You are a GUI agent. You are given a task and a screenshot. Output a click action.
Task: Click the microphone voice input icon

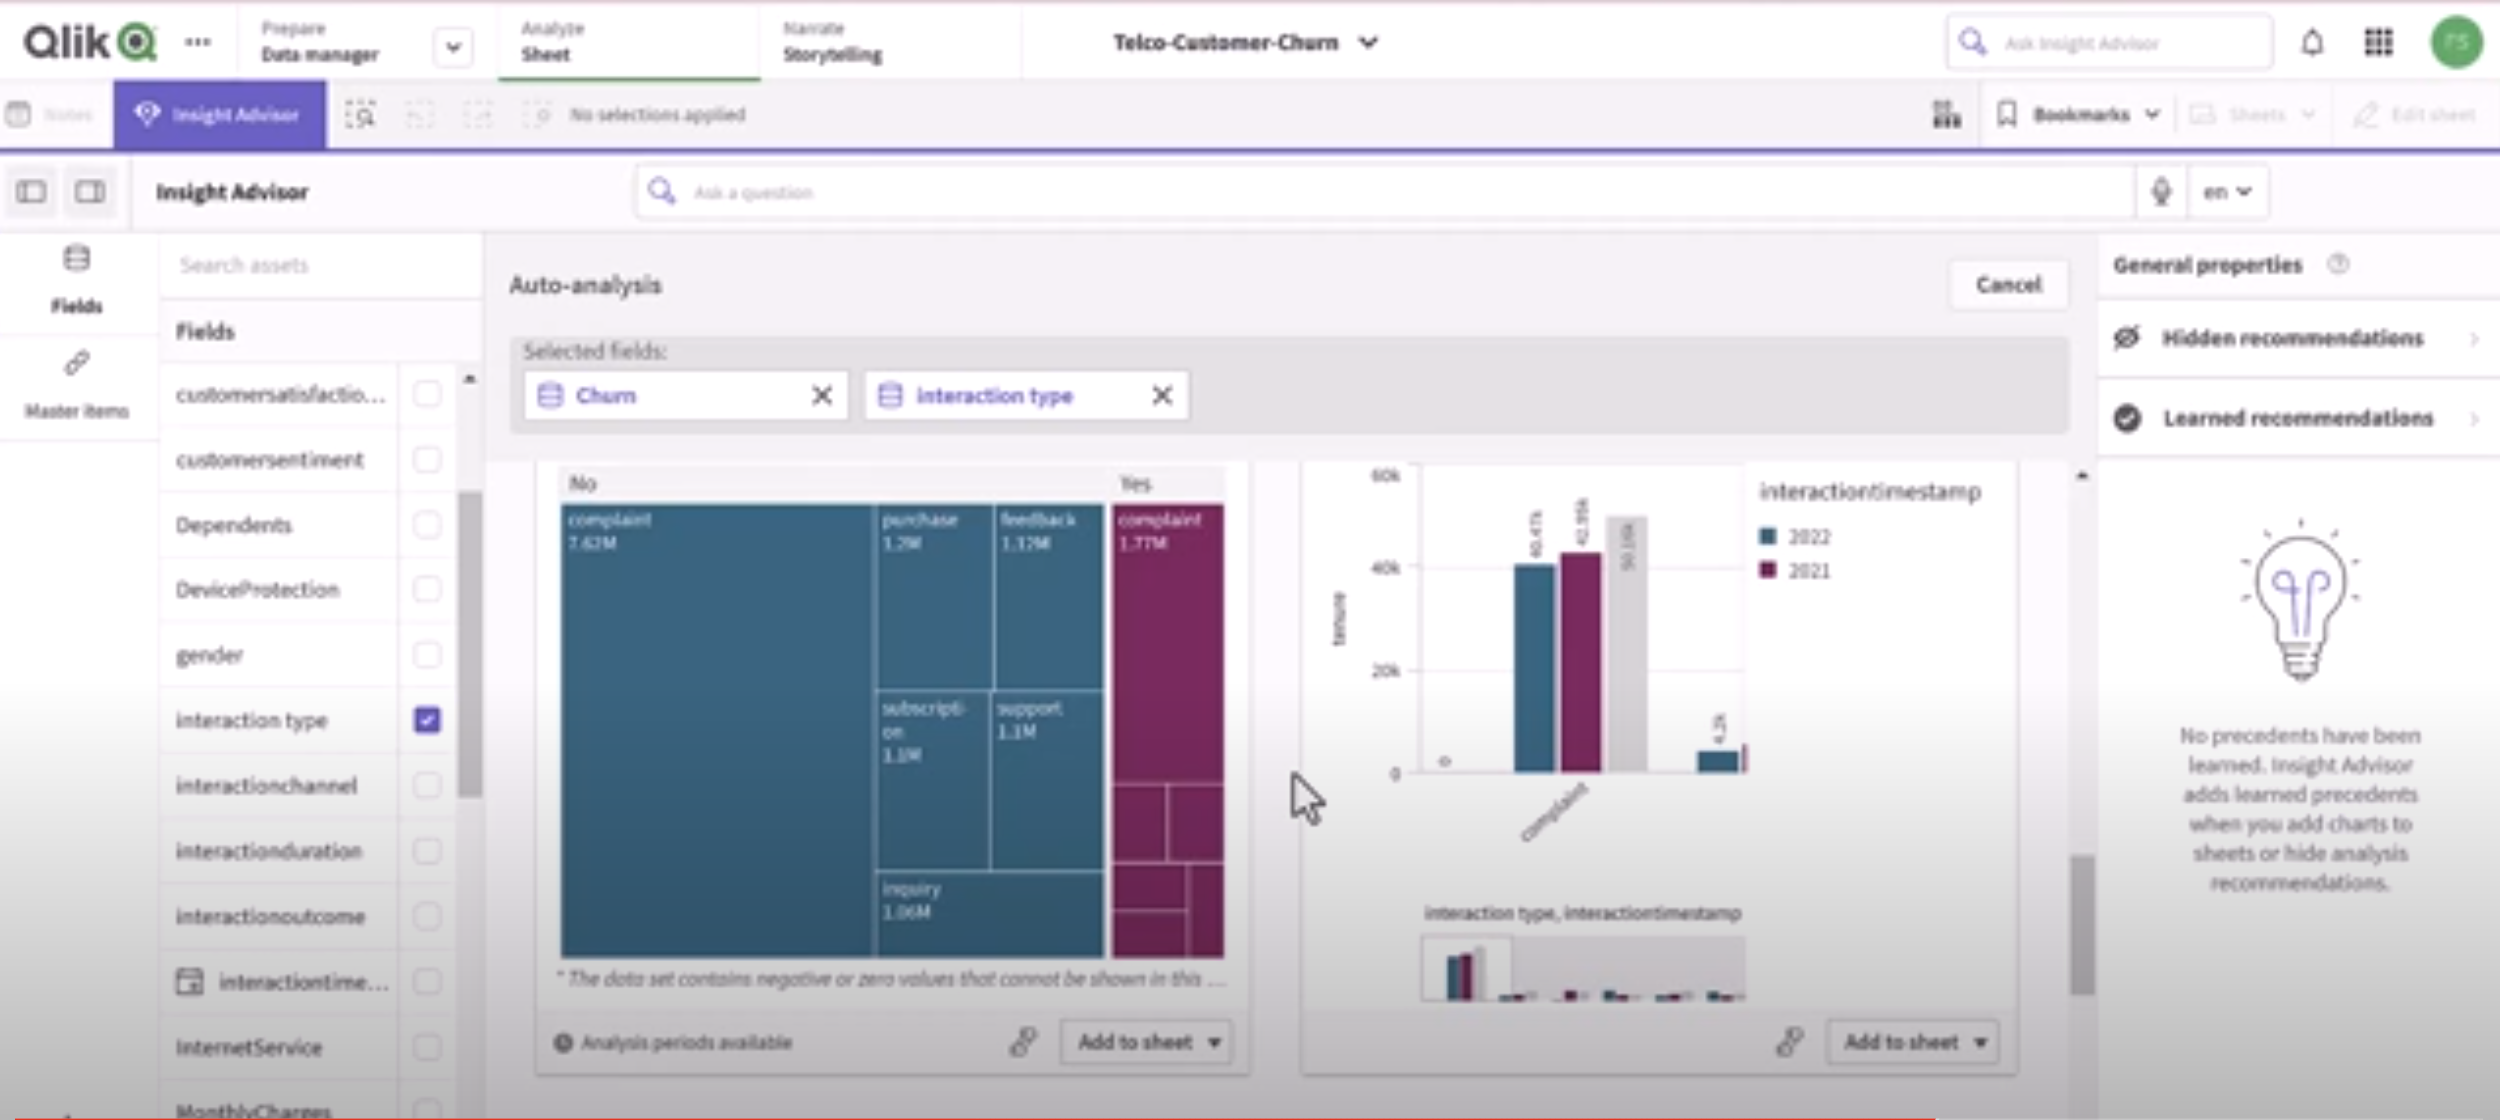2160,192
